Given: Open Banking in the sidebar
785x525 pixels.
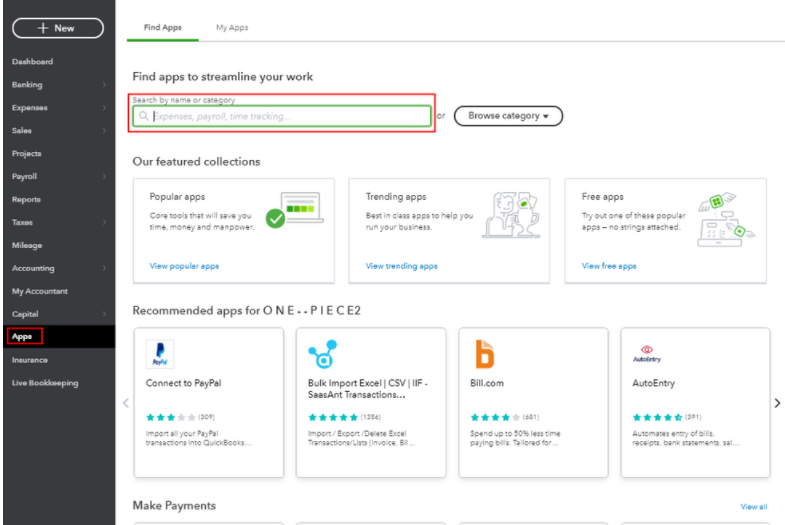Looking at the screenshot, I should click(x=27, y=85).
